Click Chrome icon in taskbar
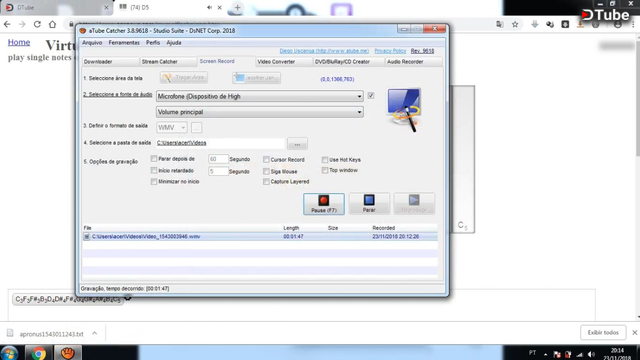The width and height of the screenshot is (640, 360). (38, 353)
